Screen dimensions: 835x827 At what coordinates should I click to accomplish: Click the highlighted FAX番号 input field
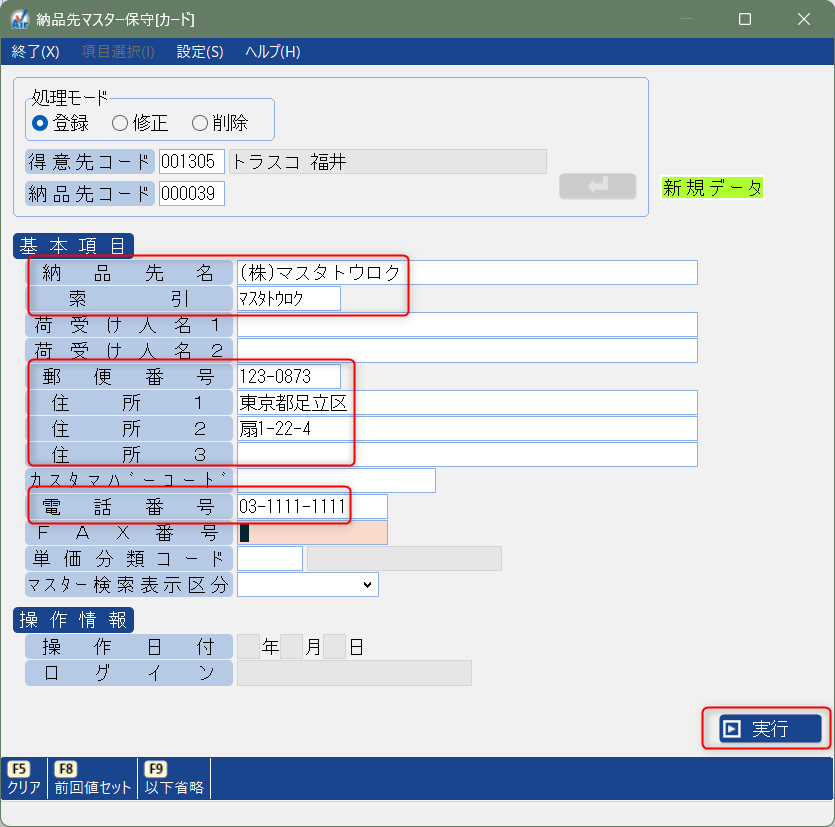point(312,533)
